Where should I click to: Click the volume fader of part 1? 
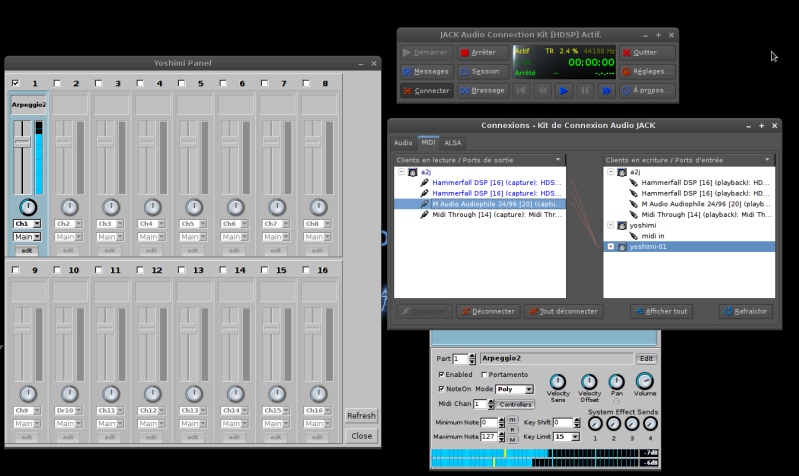(x=22, y=142)
